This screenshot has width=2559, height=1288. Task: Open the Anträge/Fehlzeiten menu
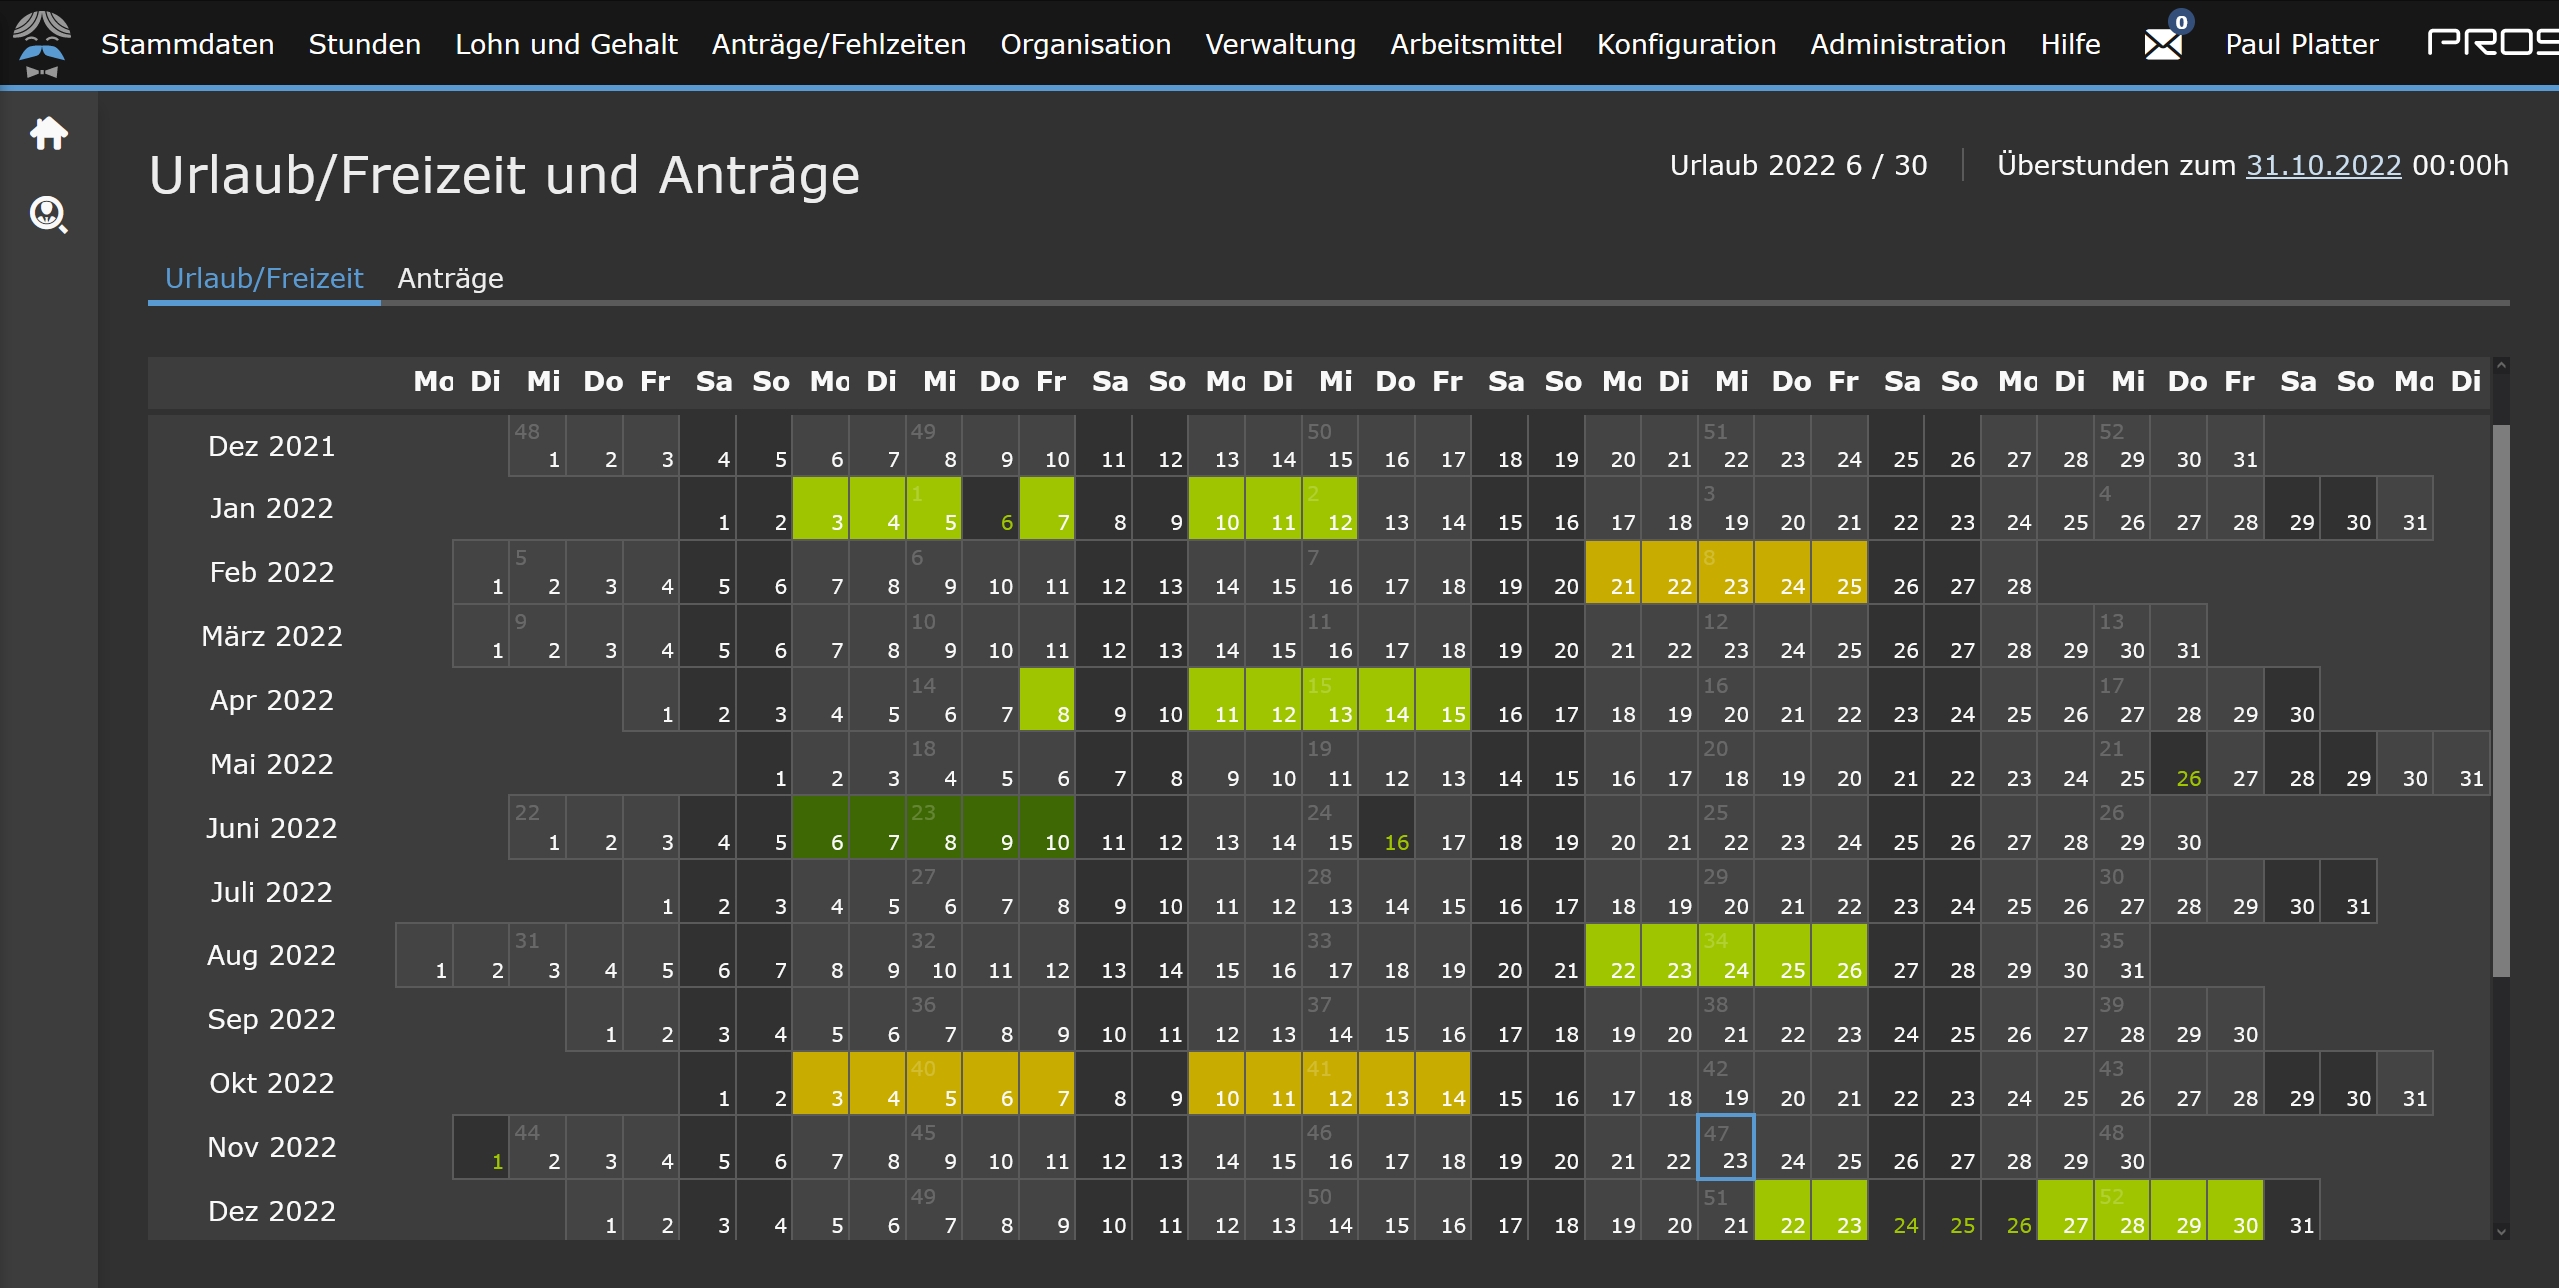coord(838,44)
